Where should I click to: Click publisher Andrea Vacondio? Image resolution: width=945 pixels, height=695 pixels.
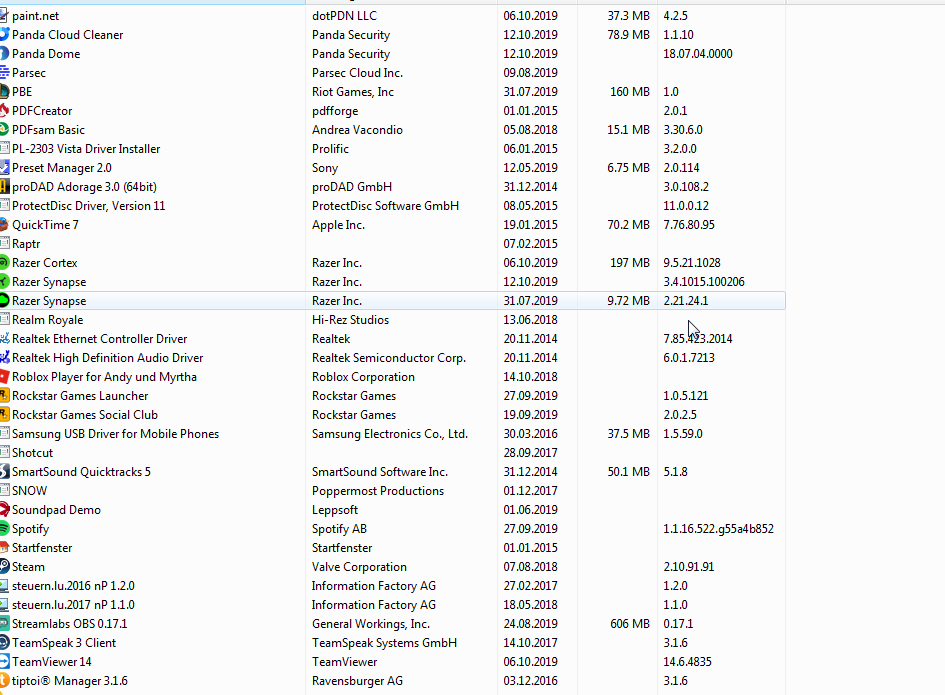[357, 130]
